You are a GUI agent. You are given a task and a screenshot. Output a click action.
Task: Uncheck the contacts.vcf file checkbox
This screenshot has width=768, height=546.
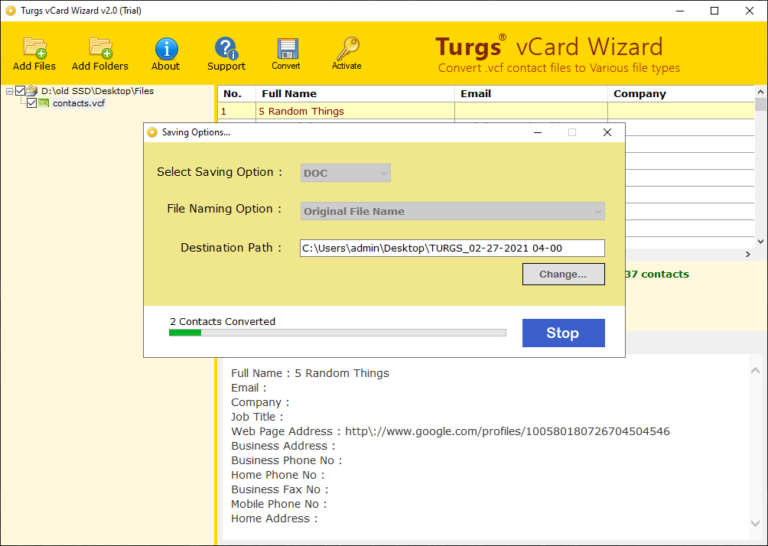coord(32,103)
